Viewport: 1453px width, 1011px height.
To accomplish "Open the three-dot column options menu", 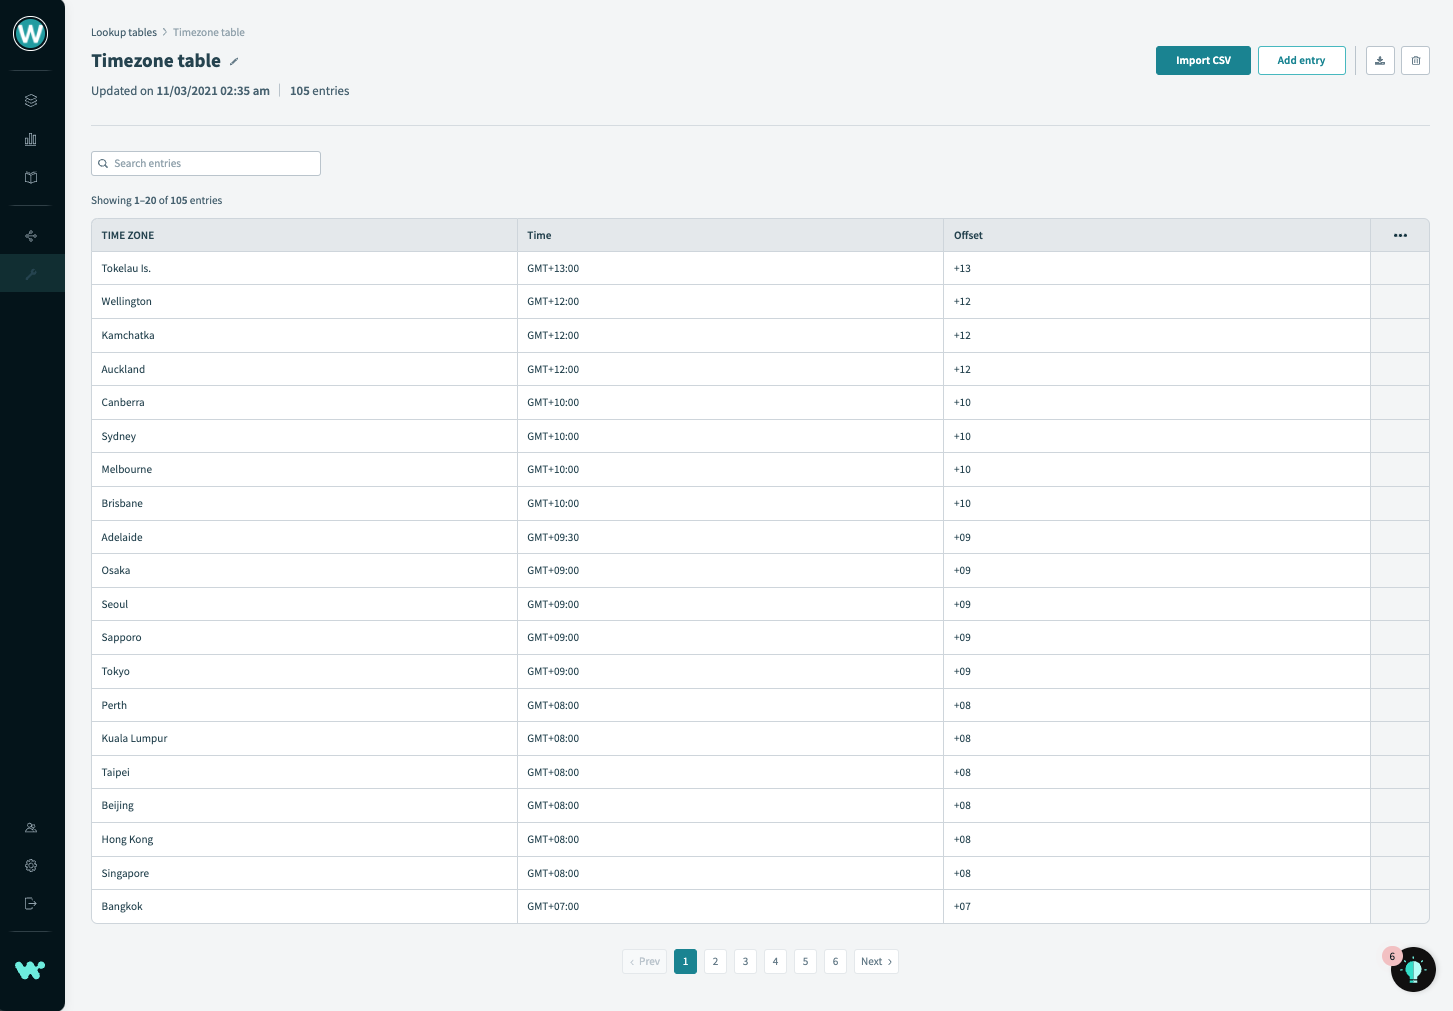I will (x=1400, y=236).
